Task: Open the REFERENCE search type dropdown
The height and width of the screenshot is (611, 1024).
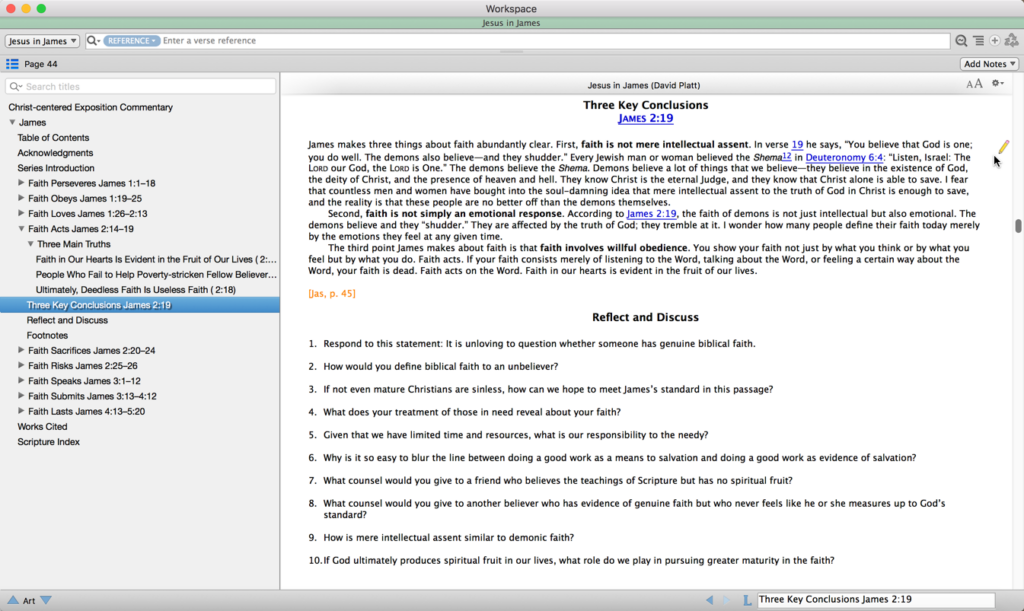Action: click(x=131, y=40)
